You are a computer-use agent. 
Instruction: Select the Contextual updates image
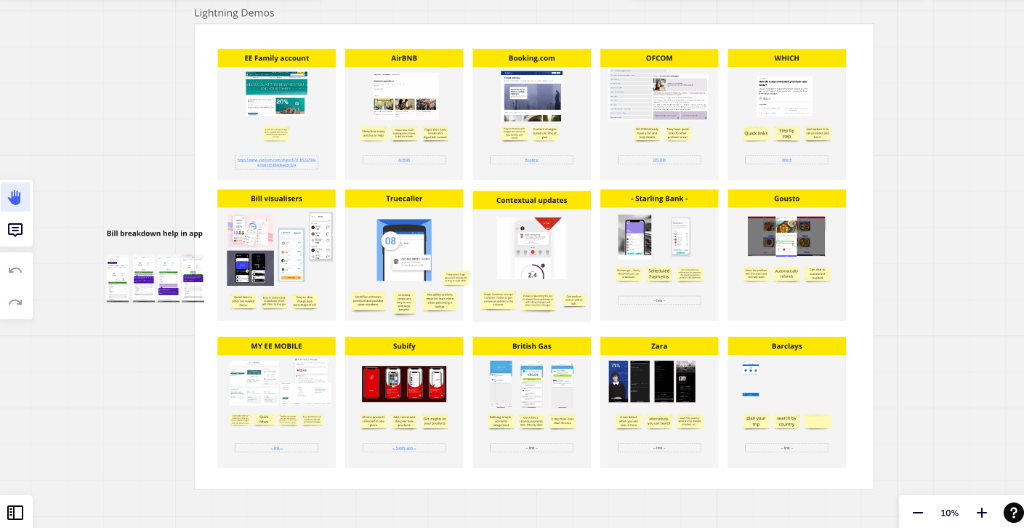[x=532, y=249]
